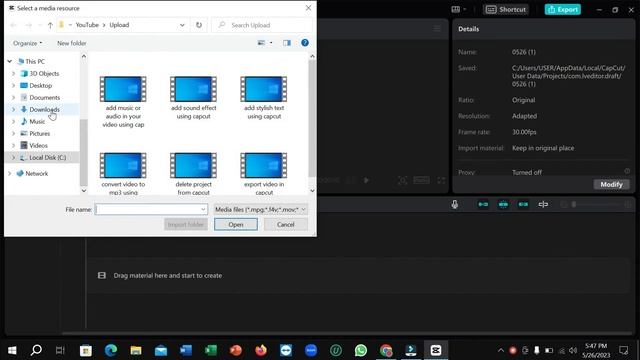Toggle linkage icon in timeline toolbar
This screenshot has width=640, height=360.
click(523, 204)
